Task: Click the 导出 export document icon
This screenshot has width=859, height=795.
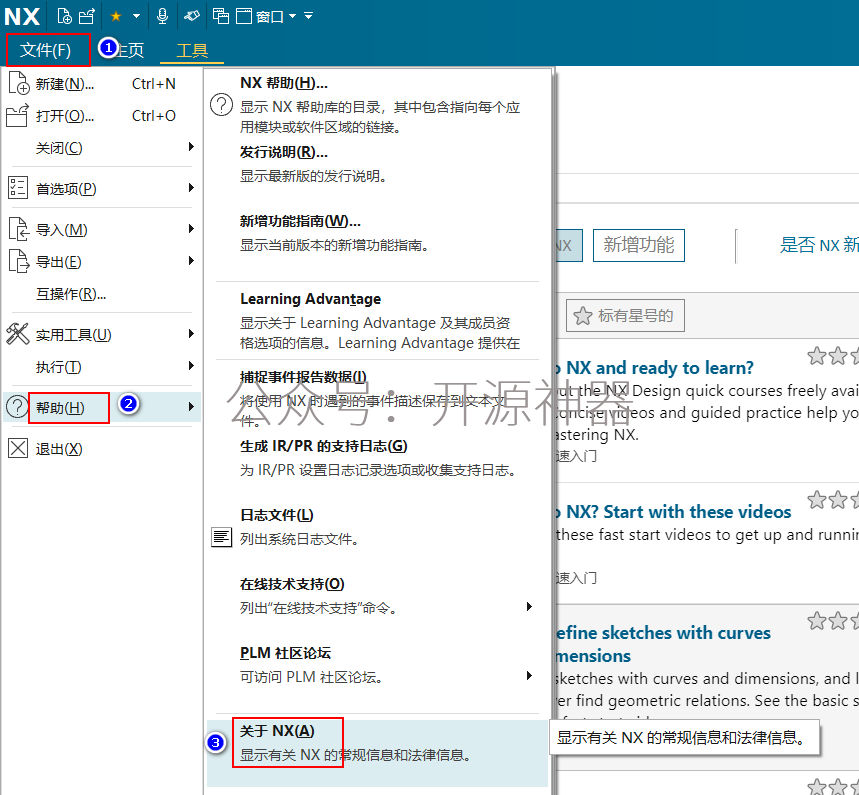Action: click(19, 261)
